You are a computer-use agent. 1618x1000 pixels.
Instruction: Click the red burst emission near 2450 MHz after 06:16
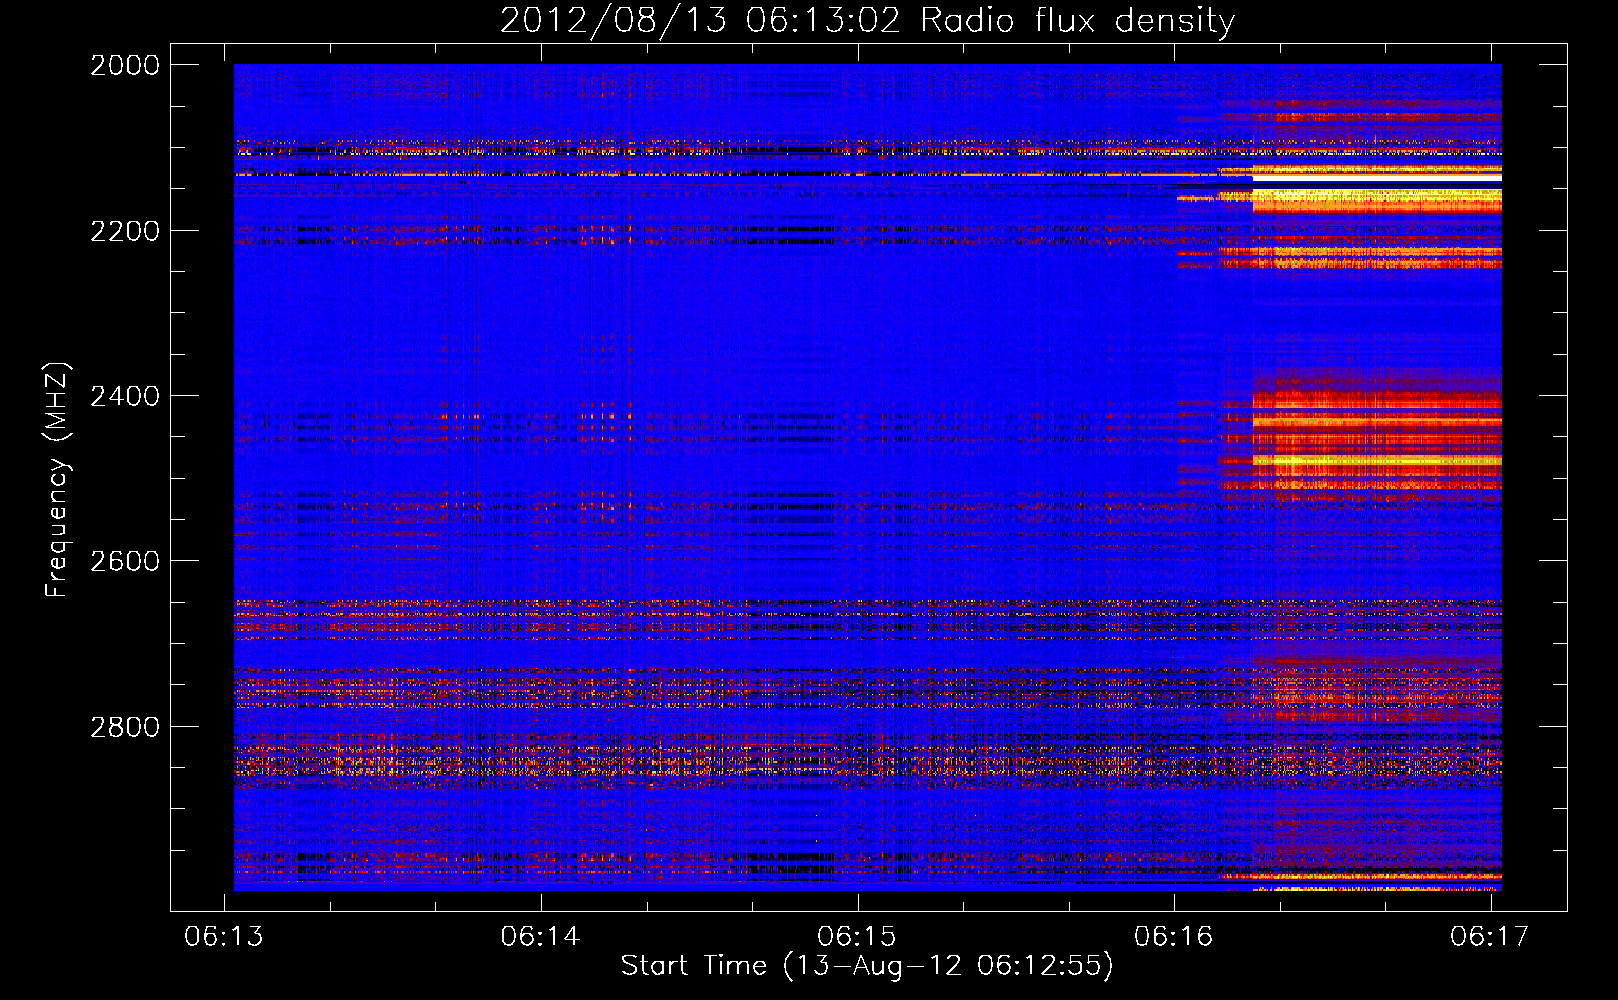1377,440
